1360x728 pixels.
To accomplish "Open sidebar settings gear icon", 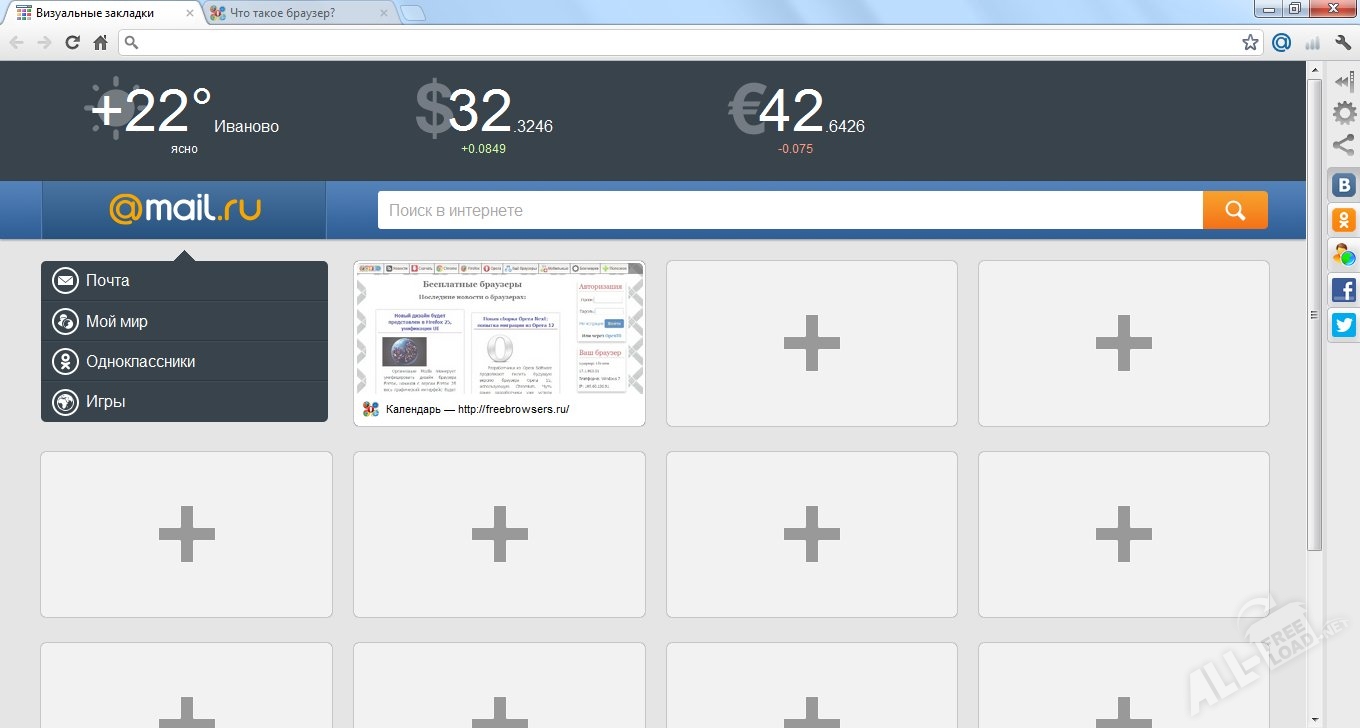I will tap(1344, 113).
